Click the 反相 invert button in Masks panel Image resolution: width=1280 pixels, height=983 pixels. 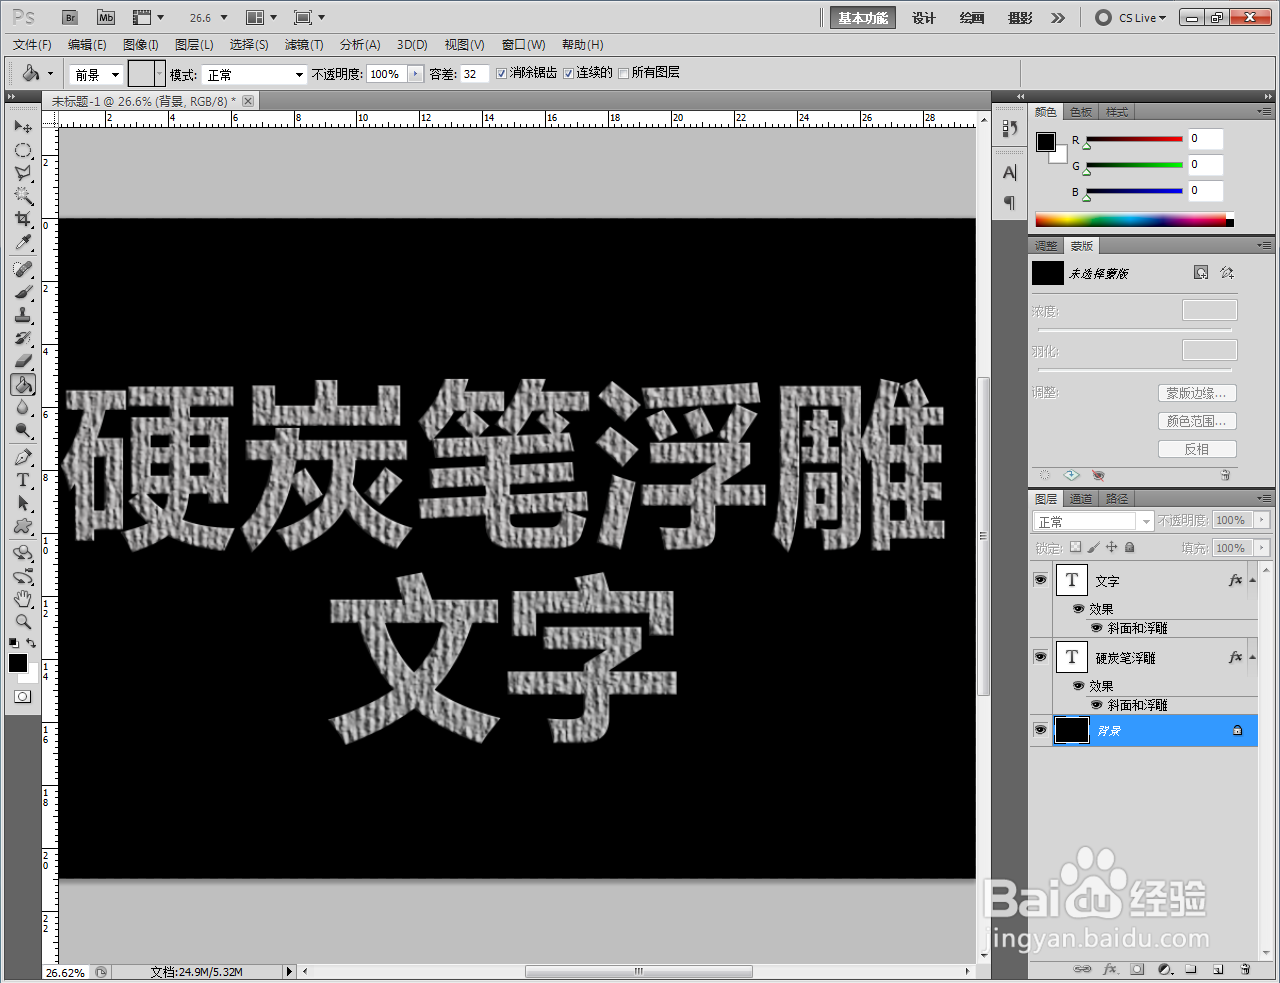(1197, 447)
